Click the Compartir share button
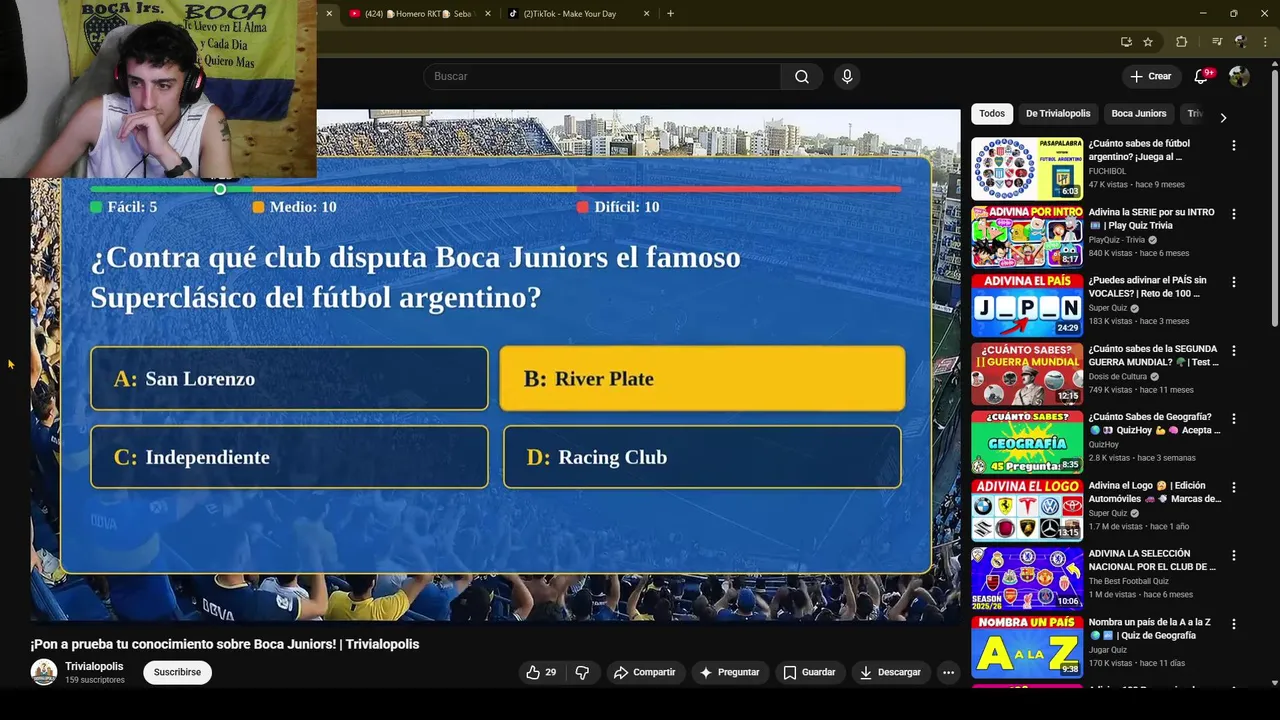This screenshot has width=1280, height=720. tap(644, 672)
